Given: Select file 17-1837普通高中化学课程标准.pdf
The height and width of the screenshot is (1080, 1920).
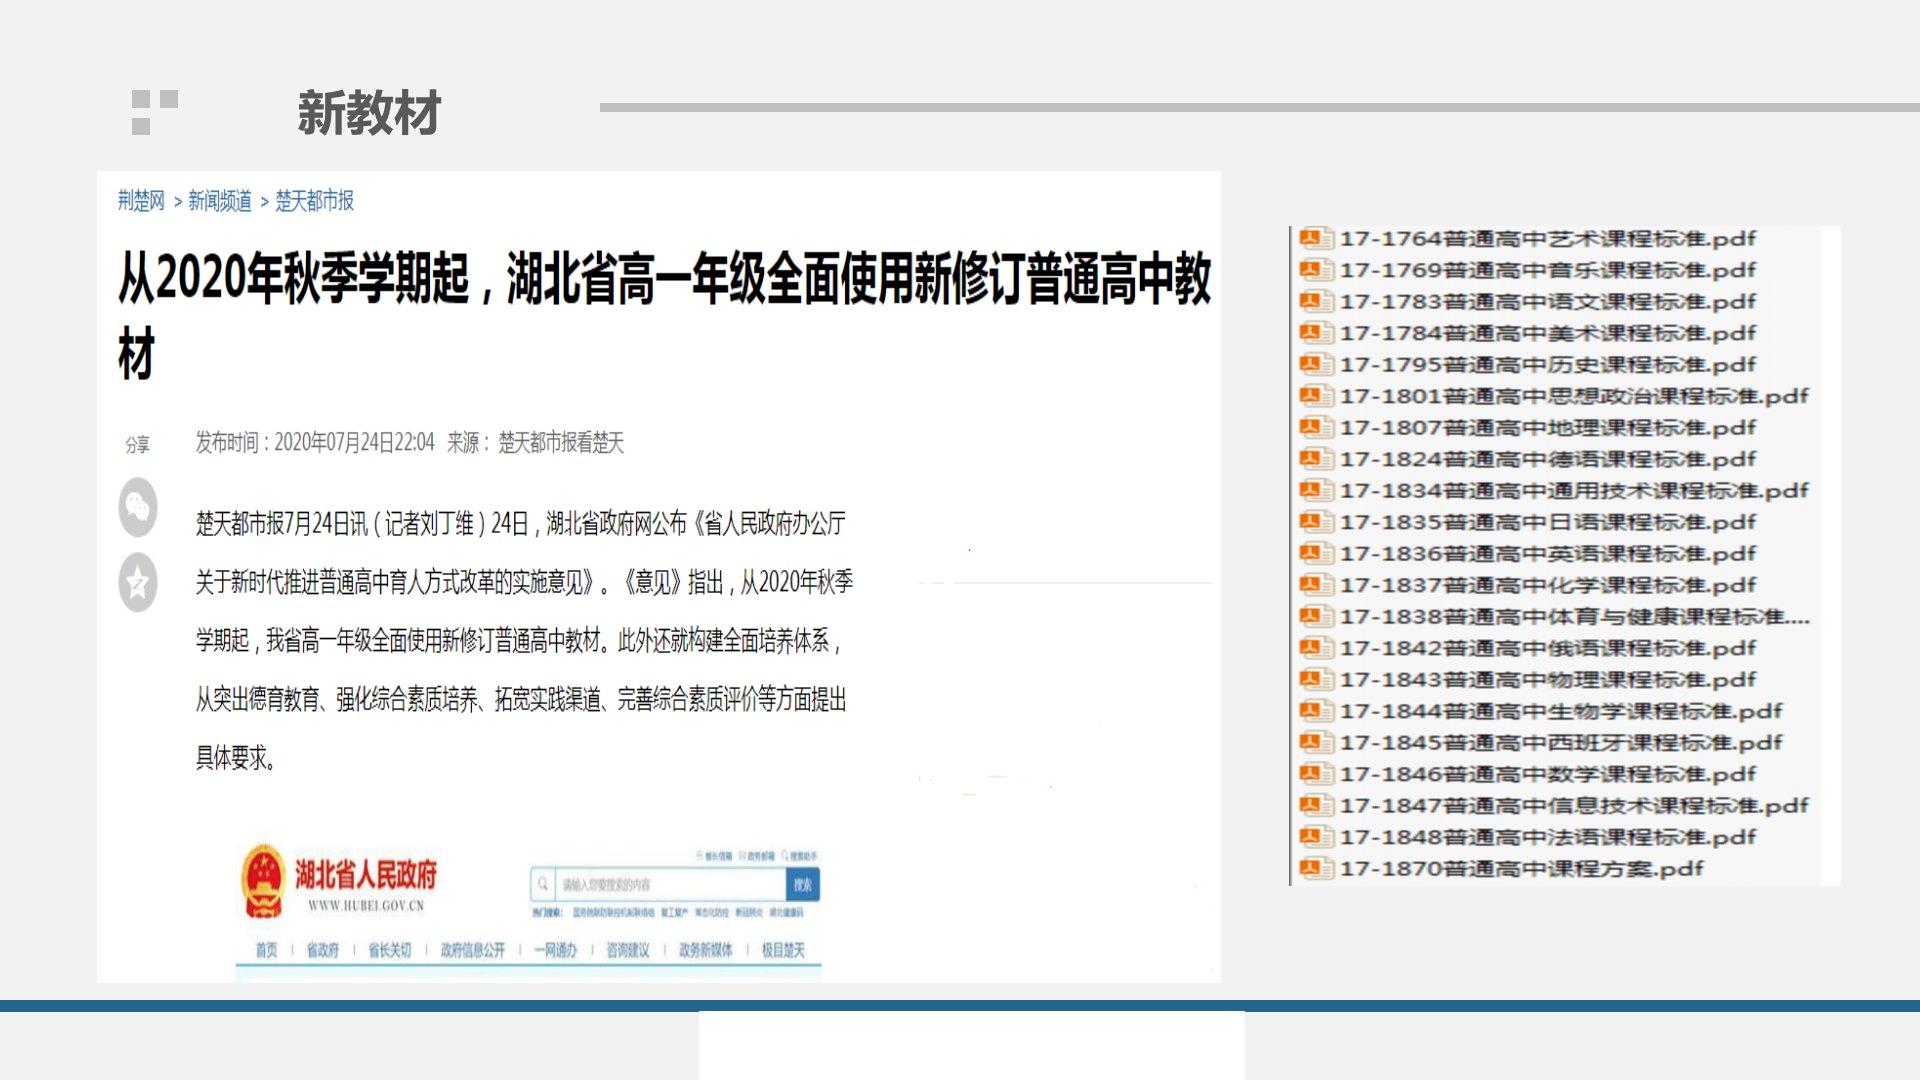Looking at the screenshot, I should (x=1548, y=585).
